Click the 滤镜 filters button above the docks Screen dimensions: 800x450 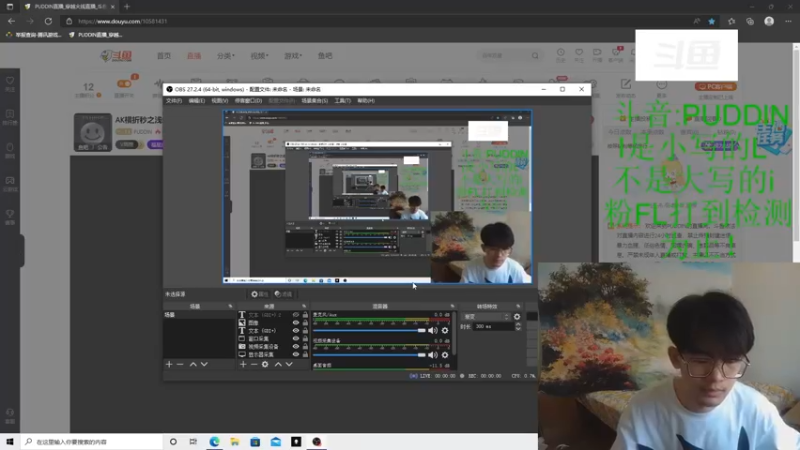283,294
